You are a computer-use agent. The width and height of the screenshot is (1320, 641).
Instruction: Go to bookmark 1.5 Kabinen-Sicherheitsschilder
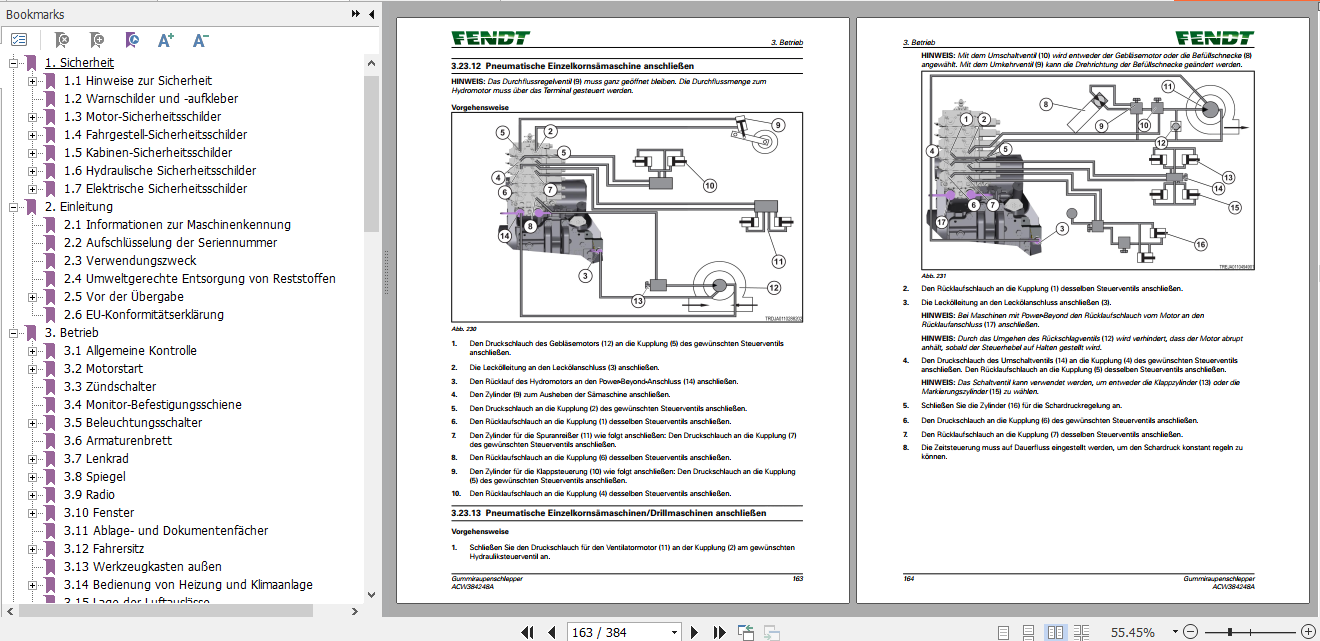148,153
